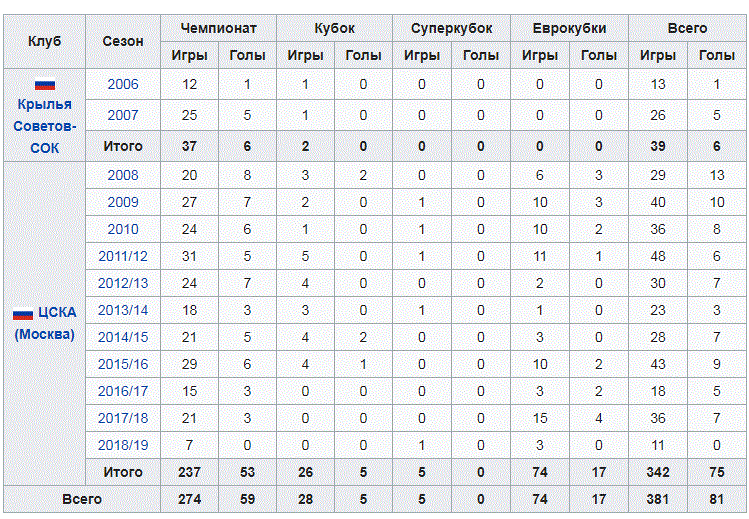Open the 2013/14 season link

123,310
